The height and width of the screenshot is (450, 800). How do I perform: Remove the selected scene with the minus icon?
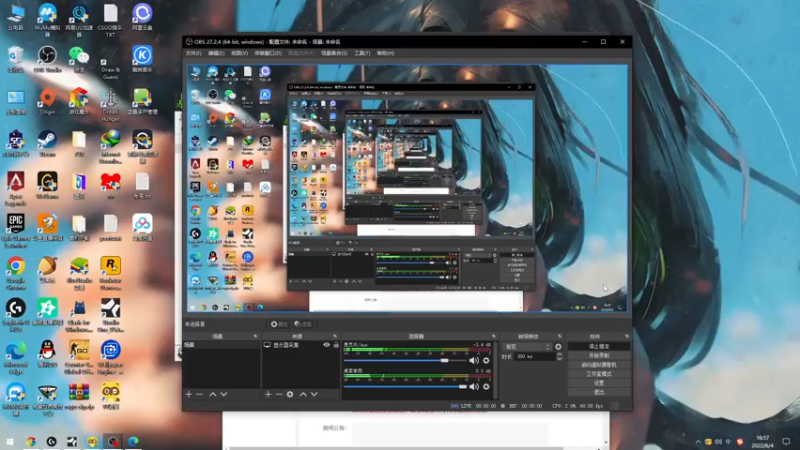(199, 394)
